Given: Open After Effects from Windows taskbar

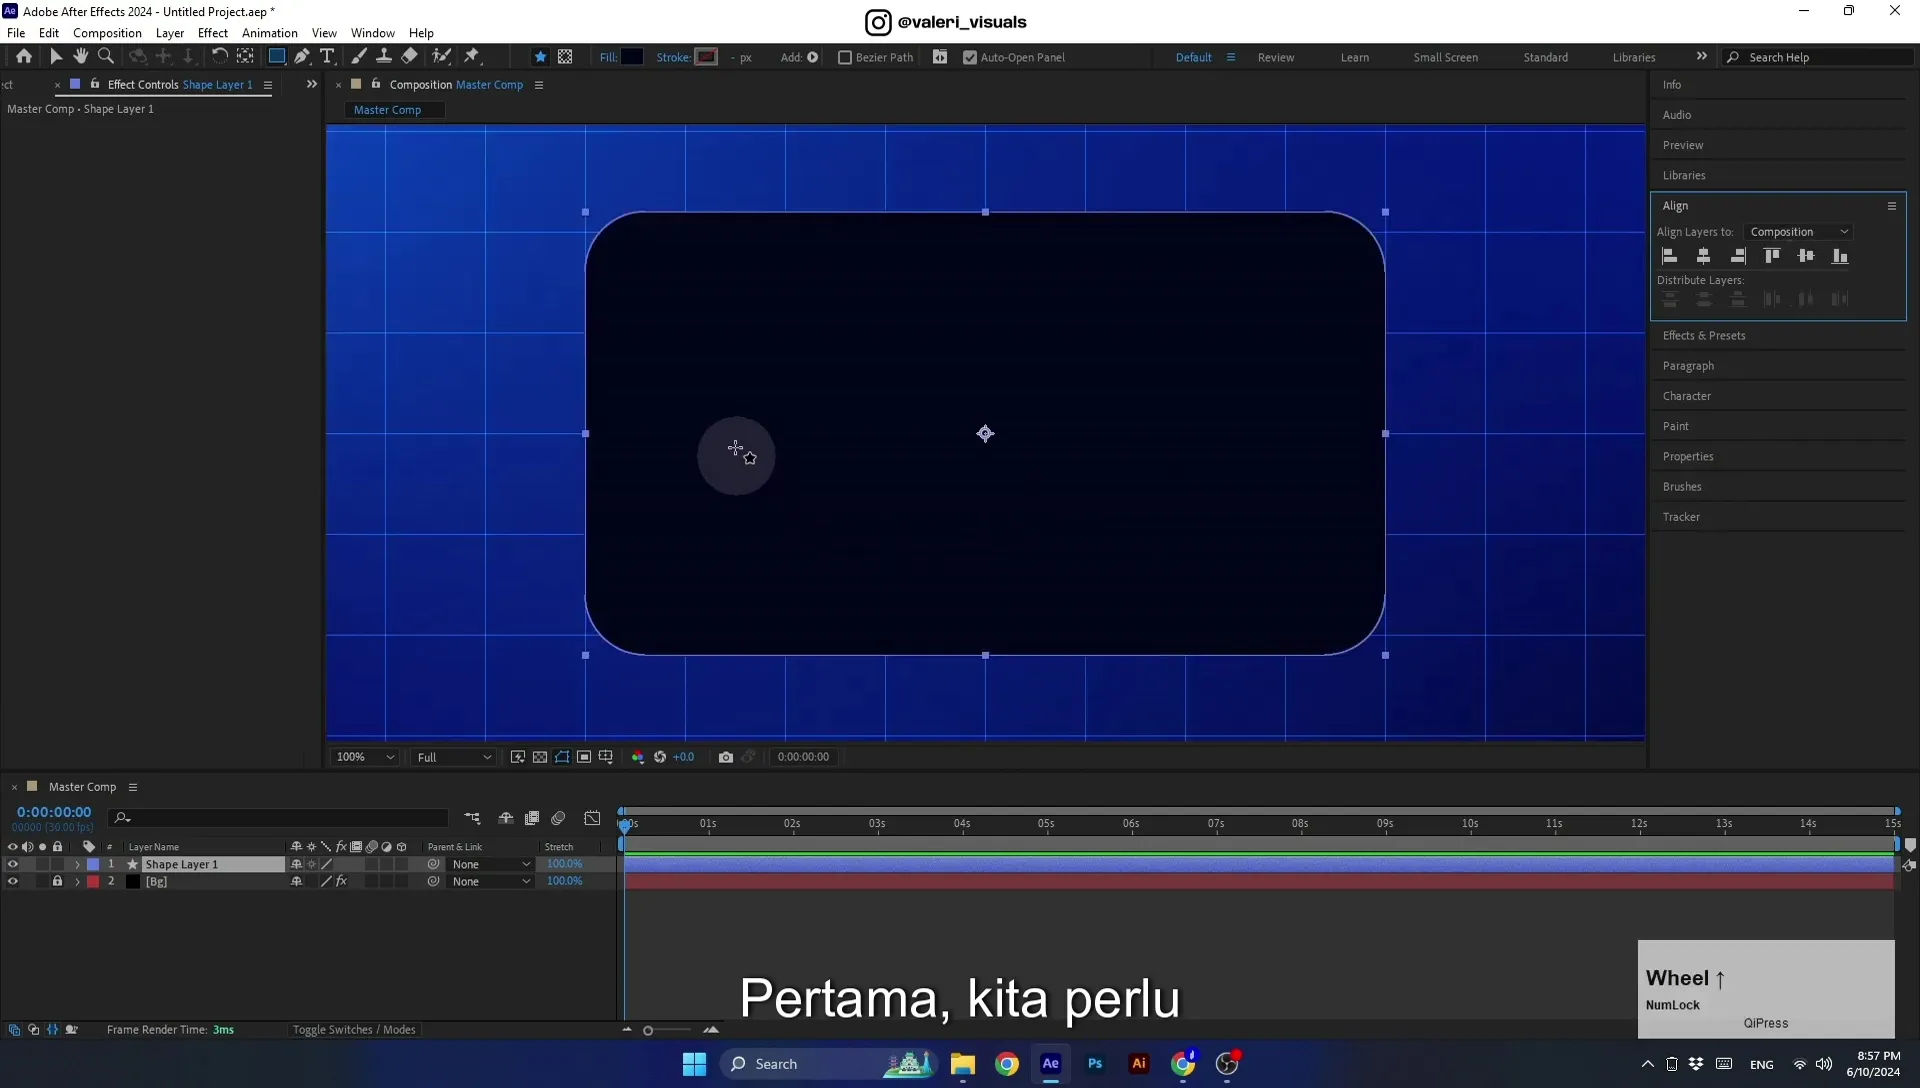Looking at the screenshot, I should click(1050, 1064).
